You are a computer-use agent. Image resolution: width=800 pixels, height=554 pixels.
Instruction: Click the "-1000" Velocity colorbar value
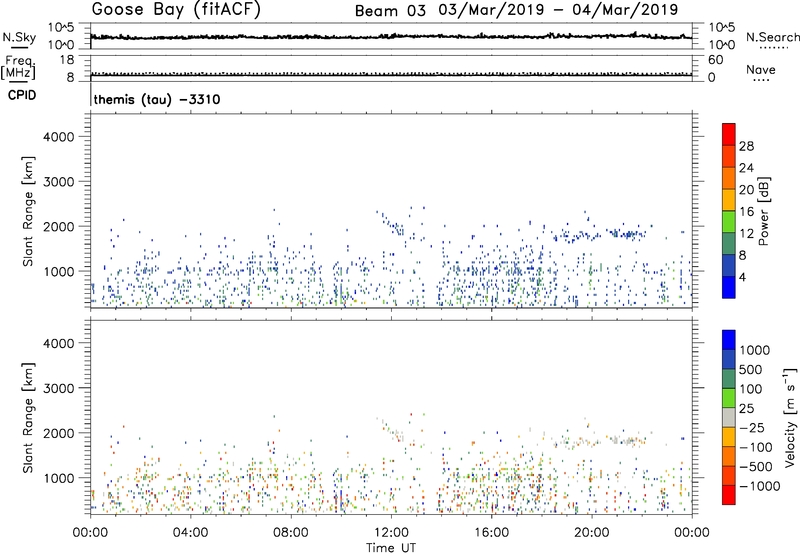pyautogui.click(x=760, y=486)
